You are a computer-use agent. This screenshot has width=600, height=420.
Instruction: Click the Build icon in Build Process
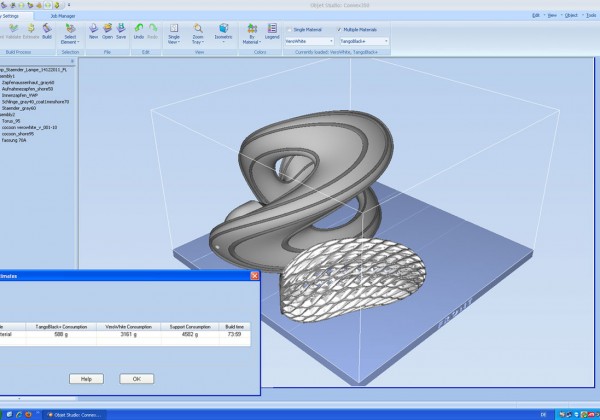click(x=47, y=28)
